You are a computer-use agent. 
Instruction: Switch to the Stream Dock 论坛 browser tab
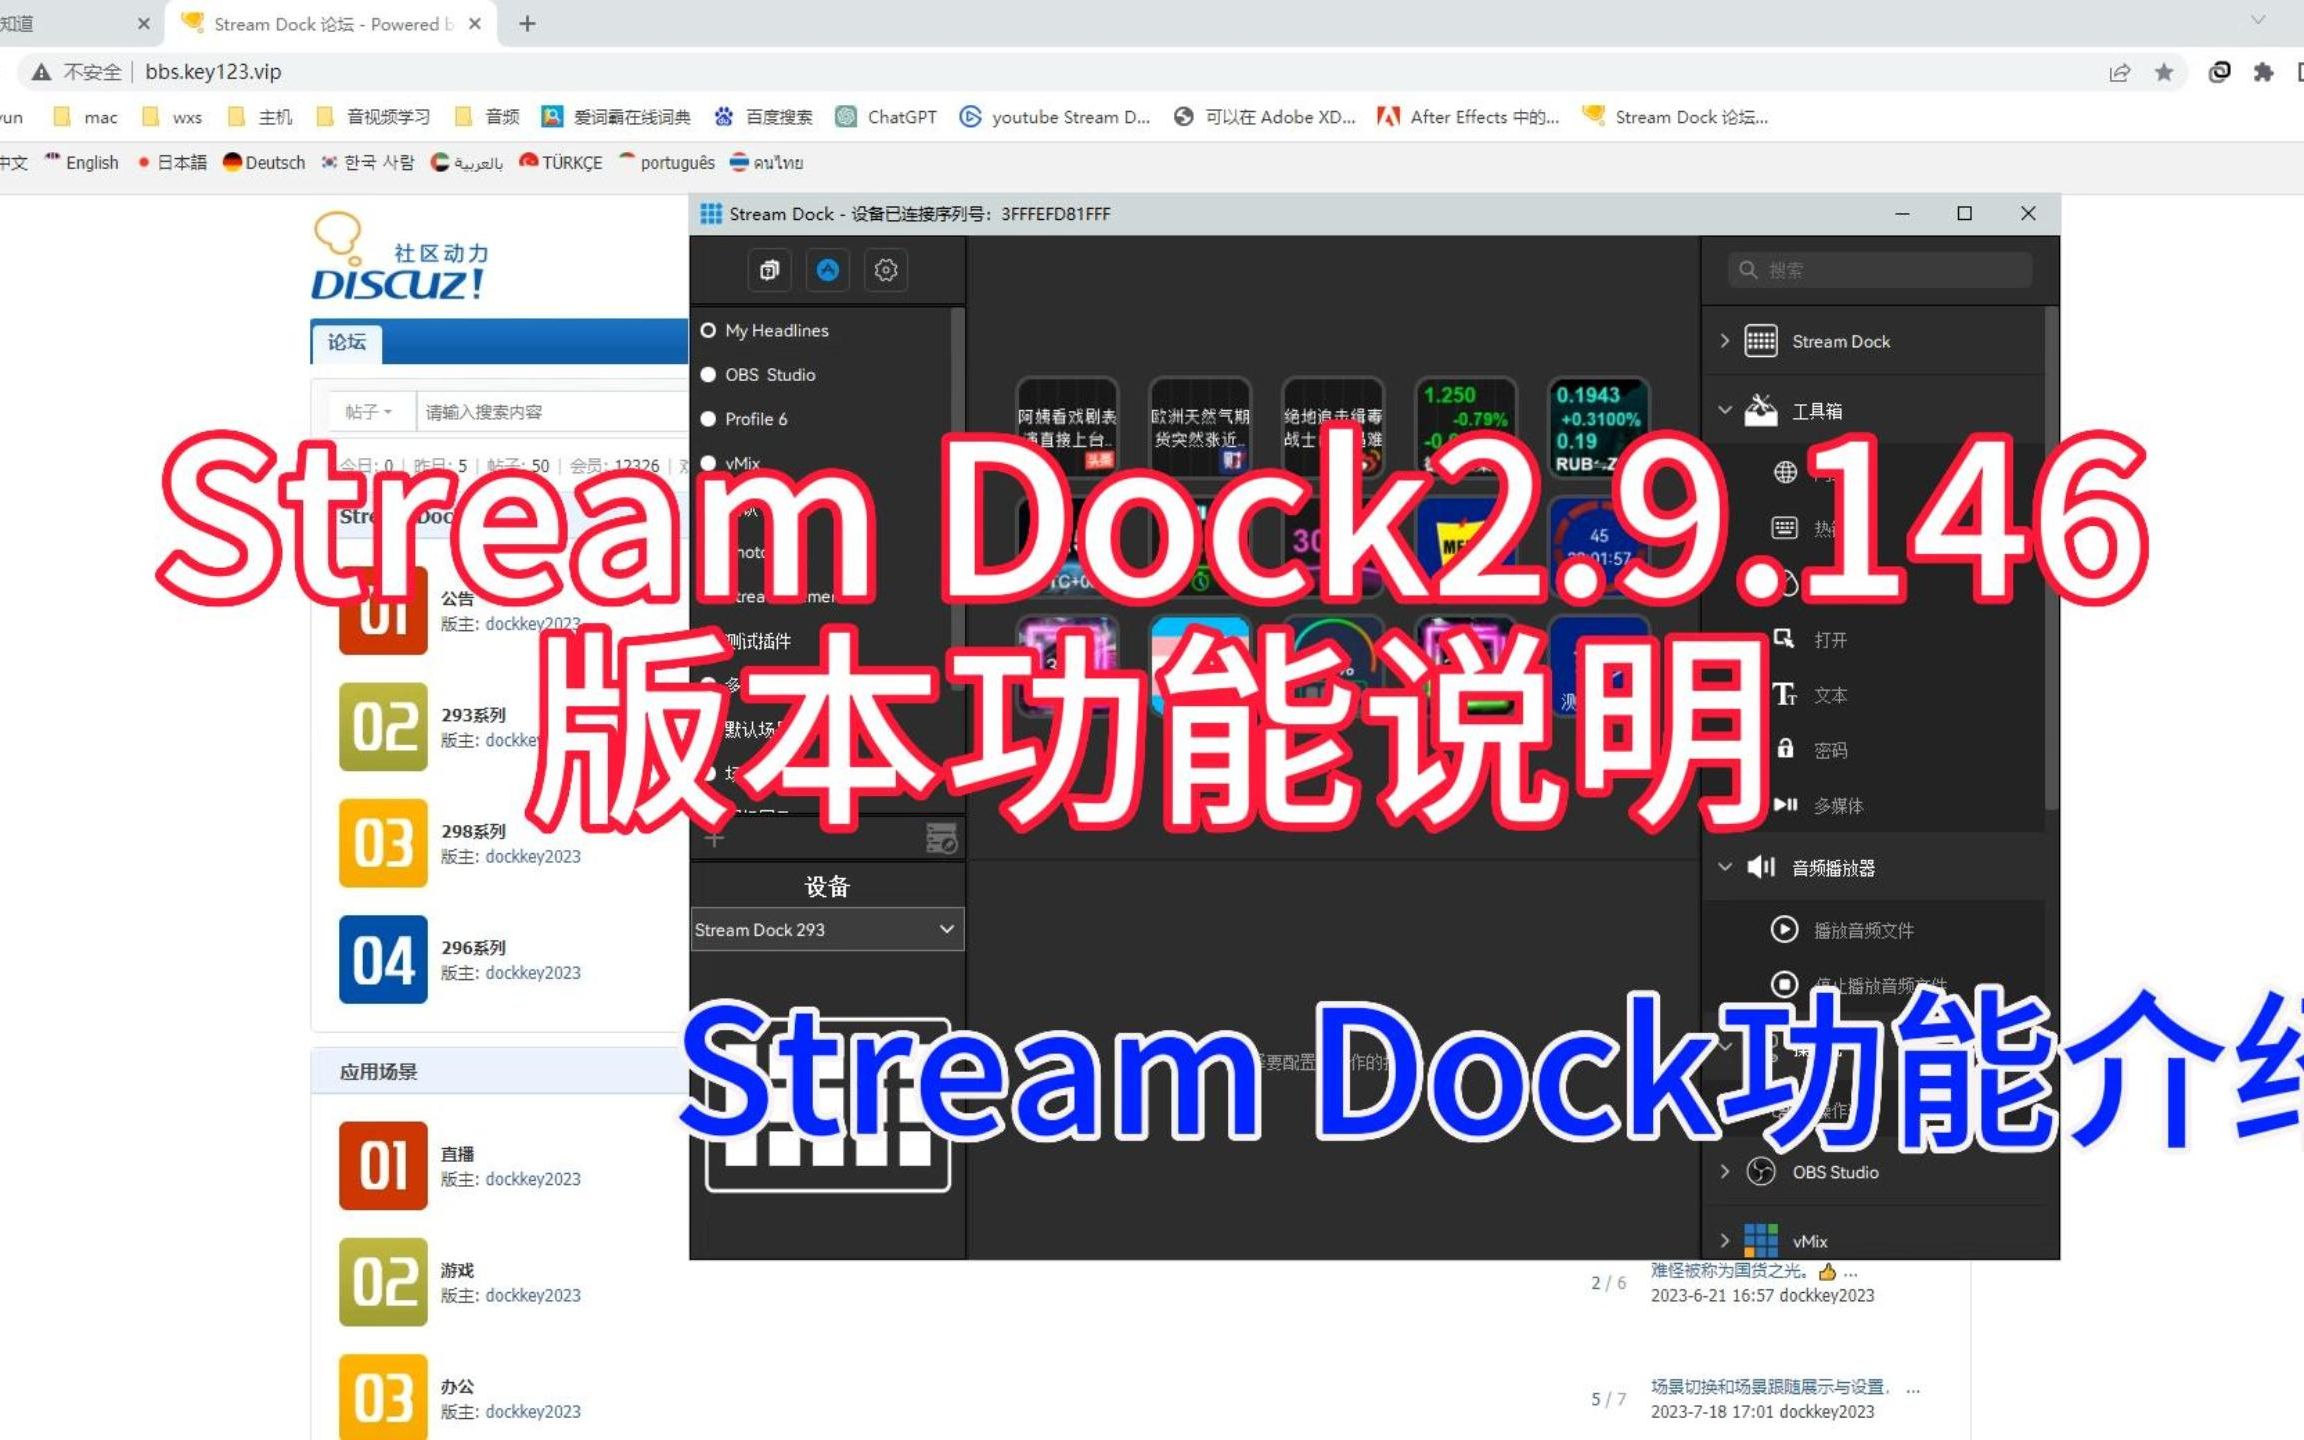[x=333, y=24]
